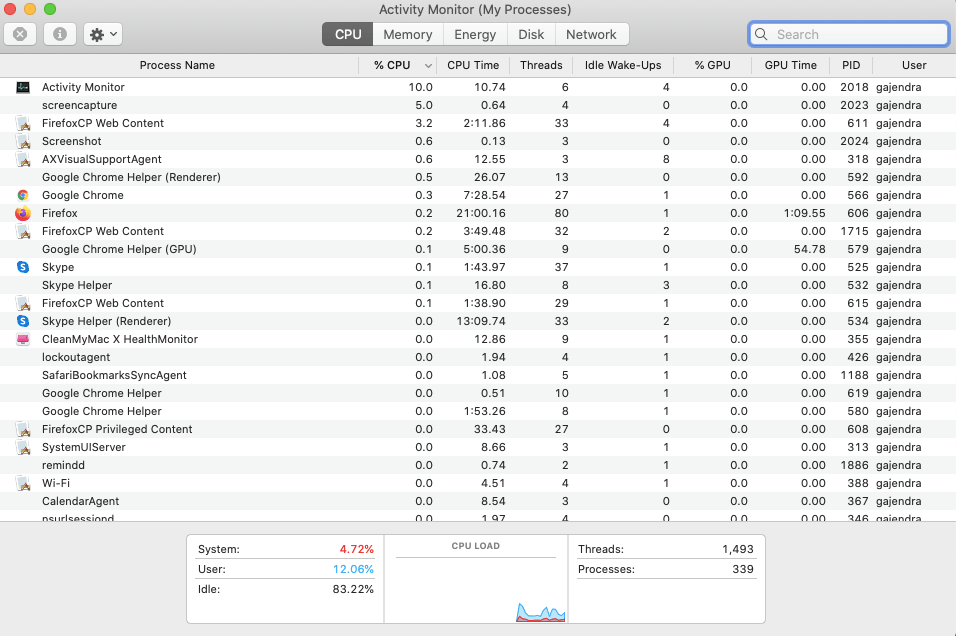Open the Disk tab

tap(531, 33)
